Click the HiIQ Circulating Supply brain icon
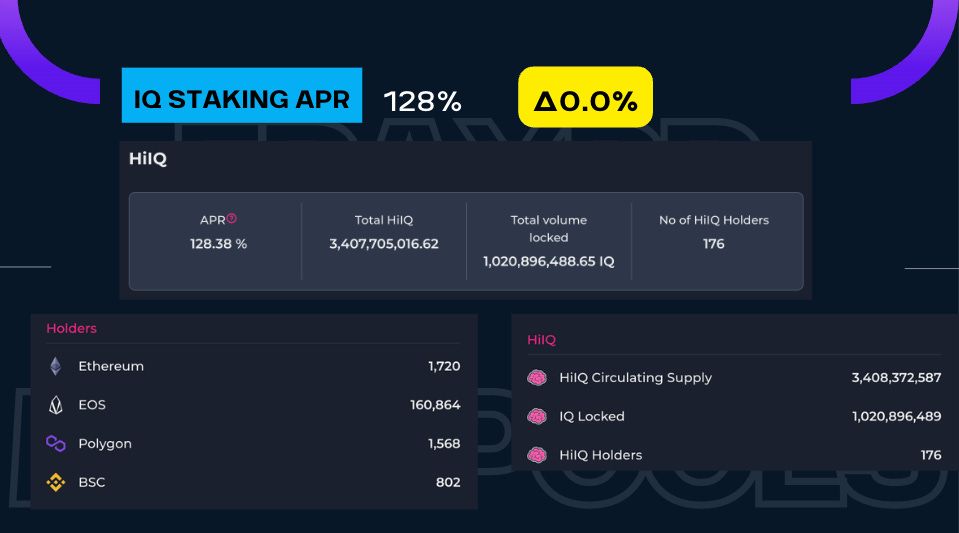The image size is (959, 533). pos(537,378)
